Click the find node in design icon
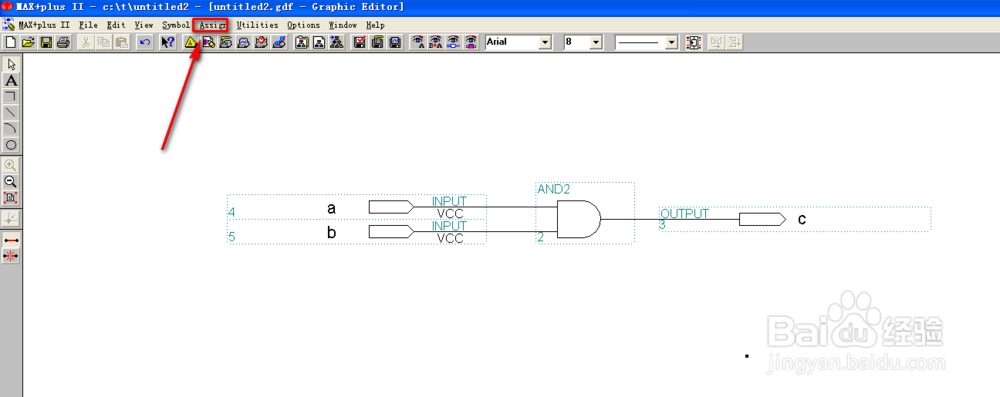 tap(453, 43)
